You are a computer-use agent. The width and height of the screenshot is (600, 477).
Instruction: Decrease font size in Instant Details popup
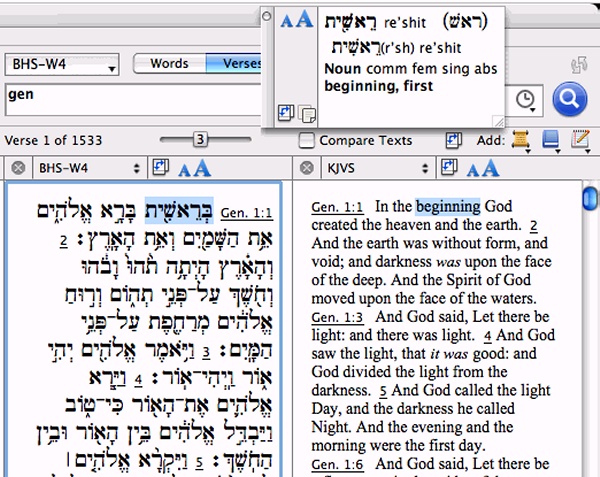click(287, 21)
